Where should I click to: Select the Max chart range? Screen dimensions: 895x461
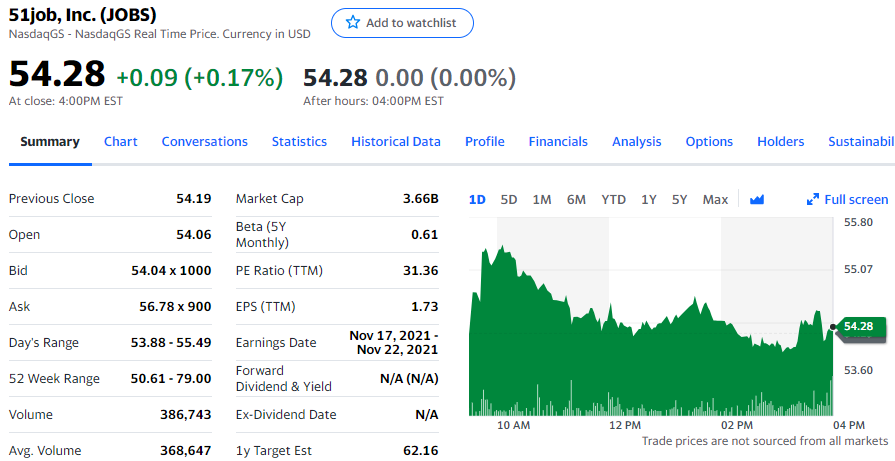[x=715, y=200]
